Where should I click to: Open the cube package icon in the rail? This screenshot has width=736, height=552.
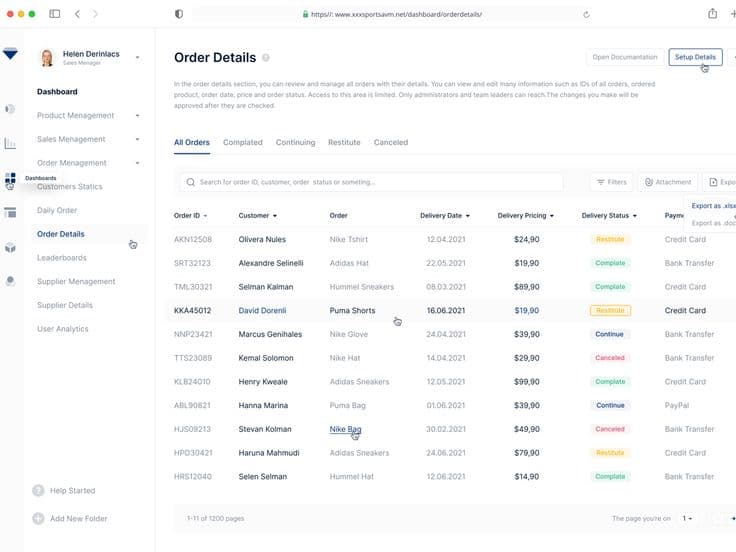tap(10, 247)
